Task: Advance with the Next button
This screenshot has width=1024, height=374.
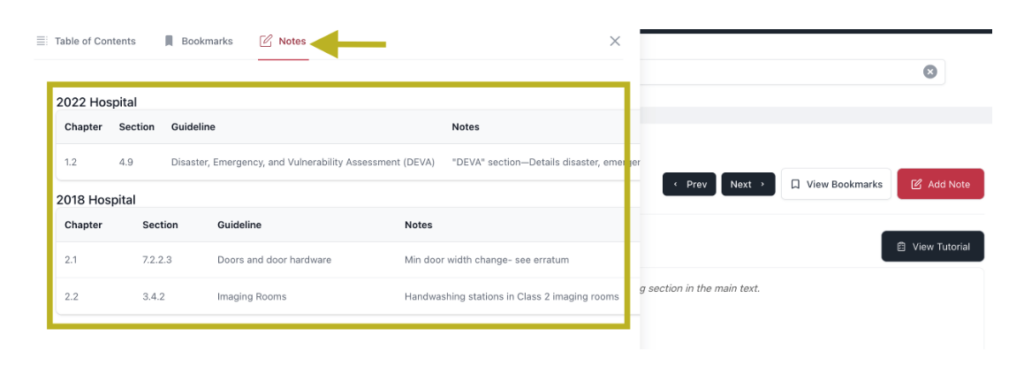Action: point(748,184)
